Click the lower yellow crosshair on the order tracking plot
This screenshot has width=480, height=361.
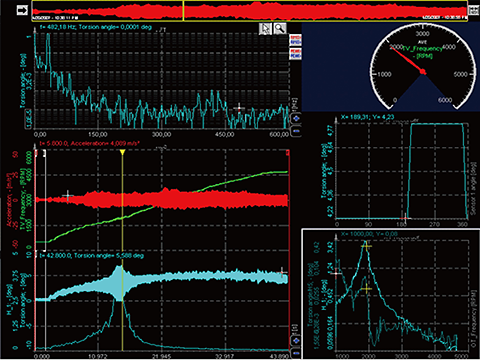pos(366,289)
